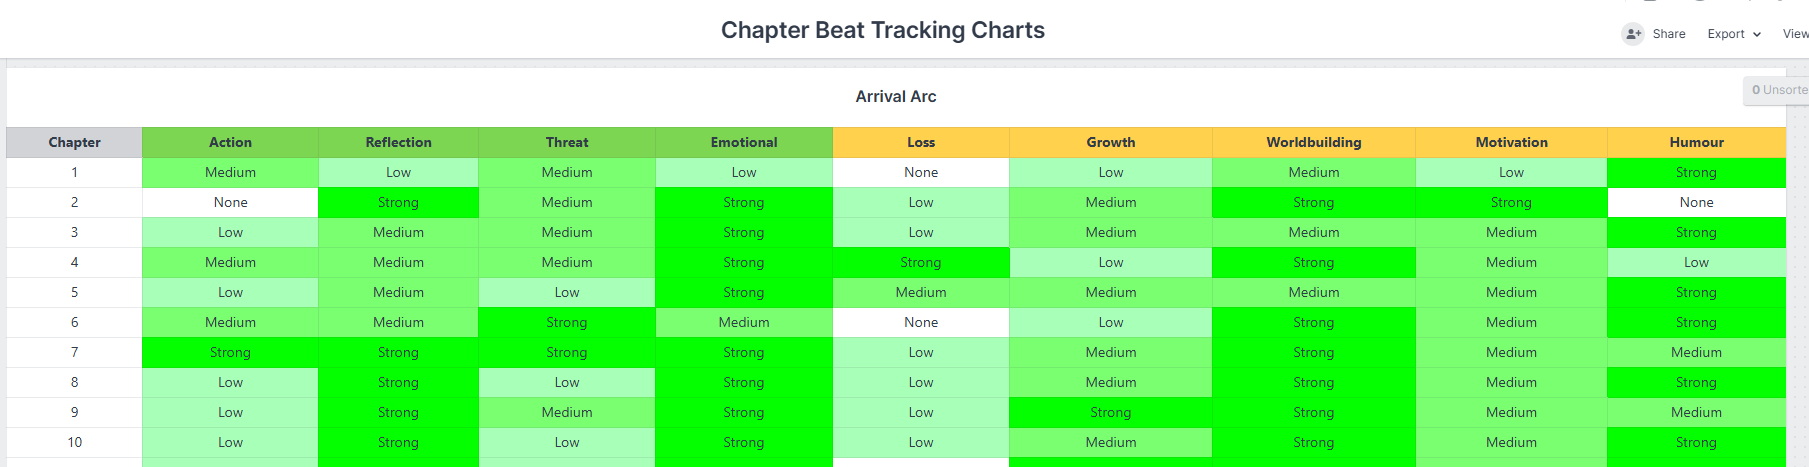The width and height of the screenshot is (1809, 467).
Task: Open the Unsorted panel button
Action: coord(1777,90)
